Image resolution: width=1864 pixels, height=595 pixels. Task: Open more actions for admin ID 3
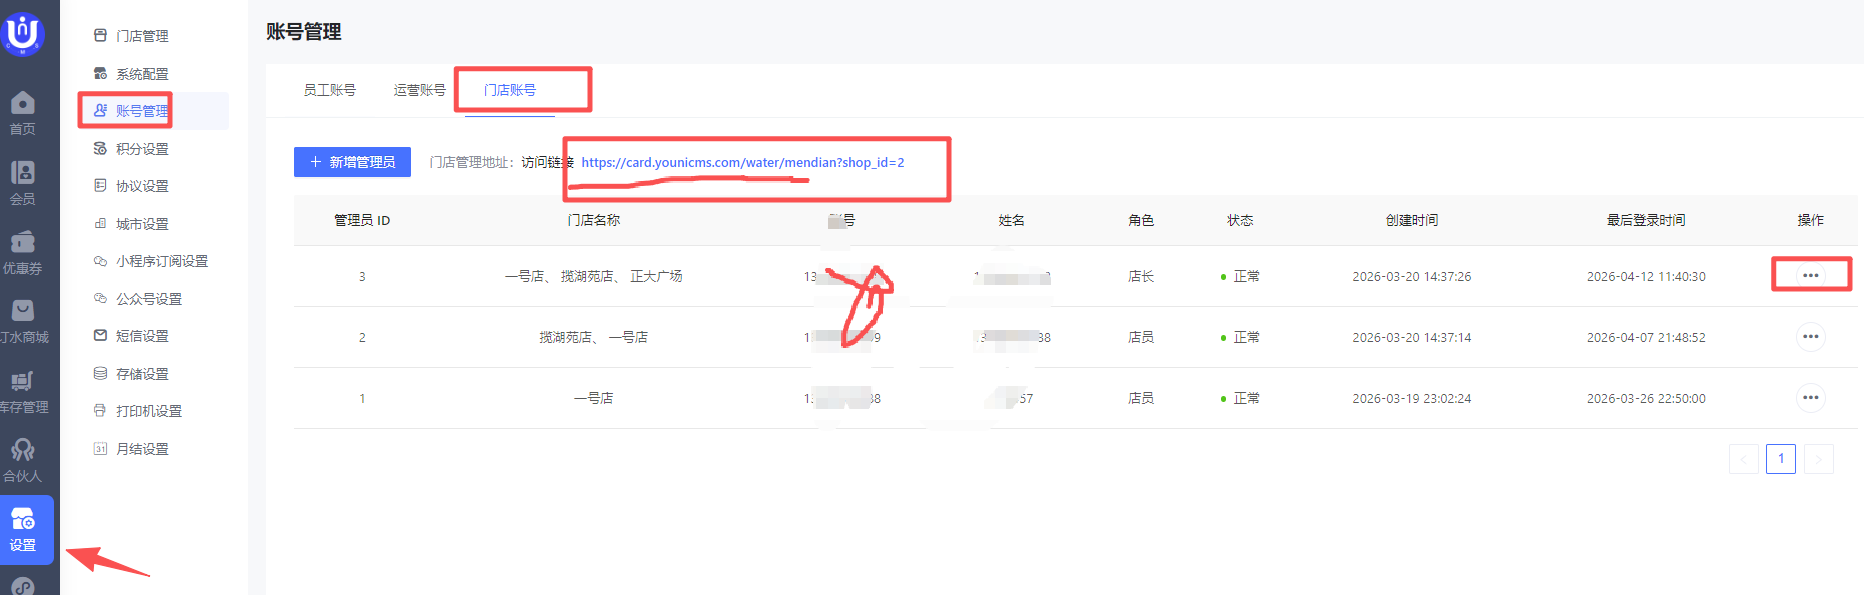(x=1810, y=275)
